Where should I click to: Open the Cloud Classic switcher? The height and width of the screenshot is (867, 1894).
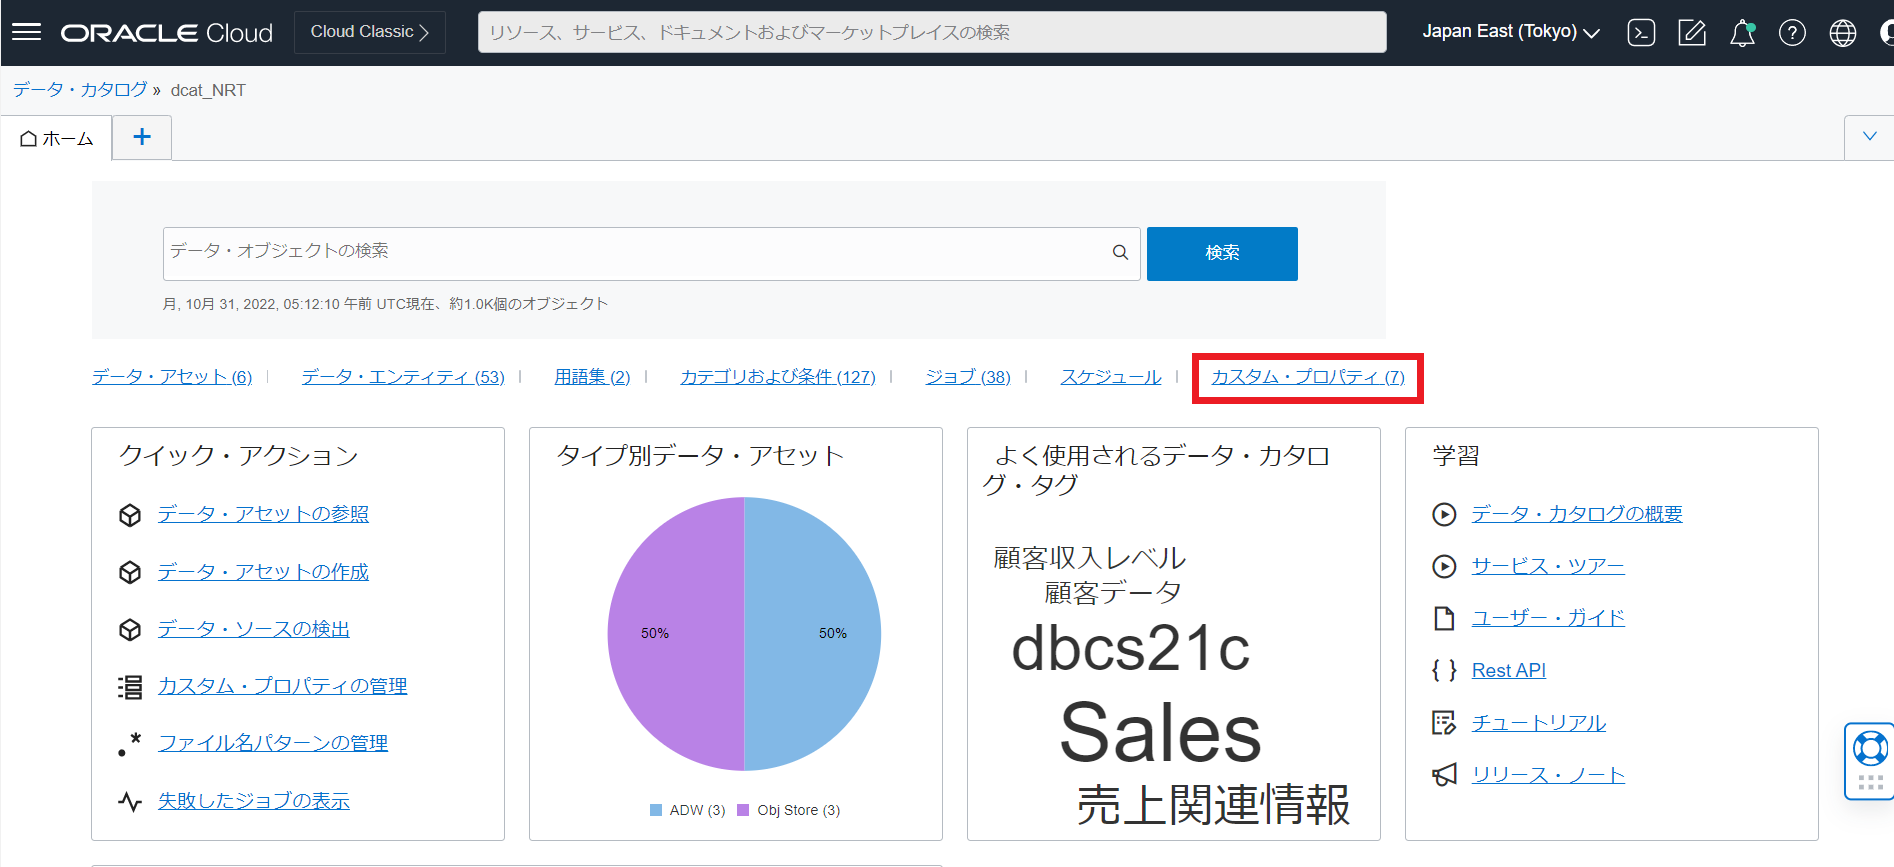pos(369,32)
